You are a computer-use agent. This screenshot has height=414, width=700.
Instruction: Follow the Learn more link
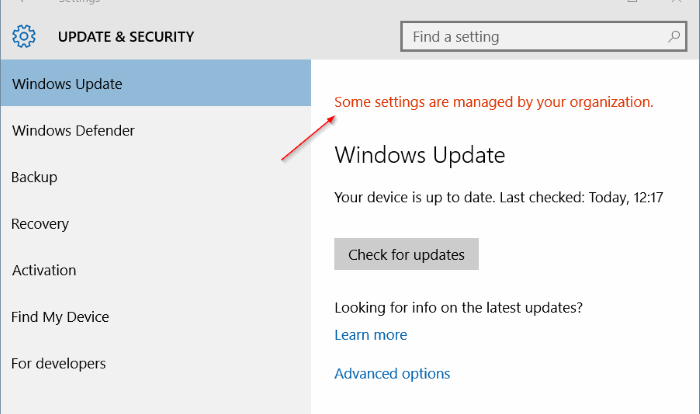click(371, 335)
